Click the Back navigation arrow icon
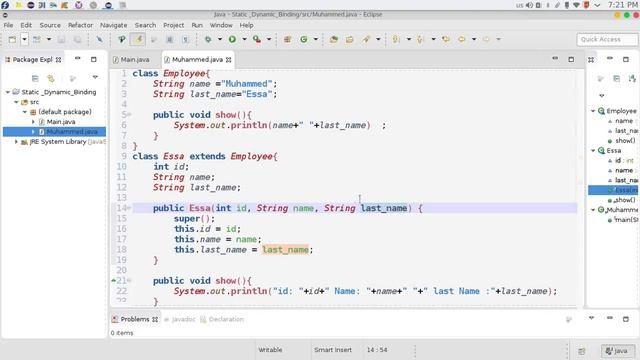 click(x=462, y=39)
